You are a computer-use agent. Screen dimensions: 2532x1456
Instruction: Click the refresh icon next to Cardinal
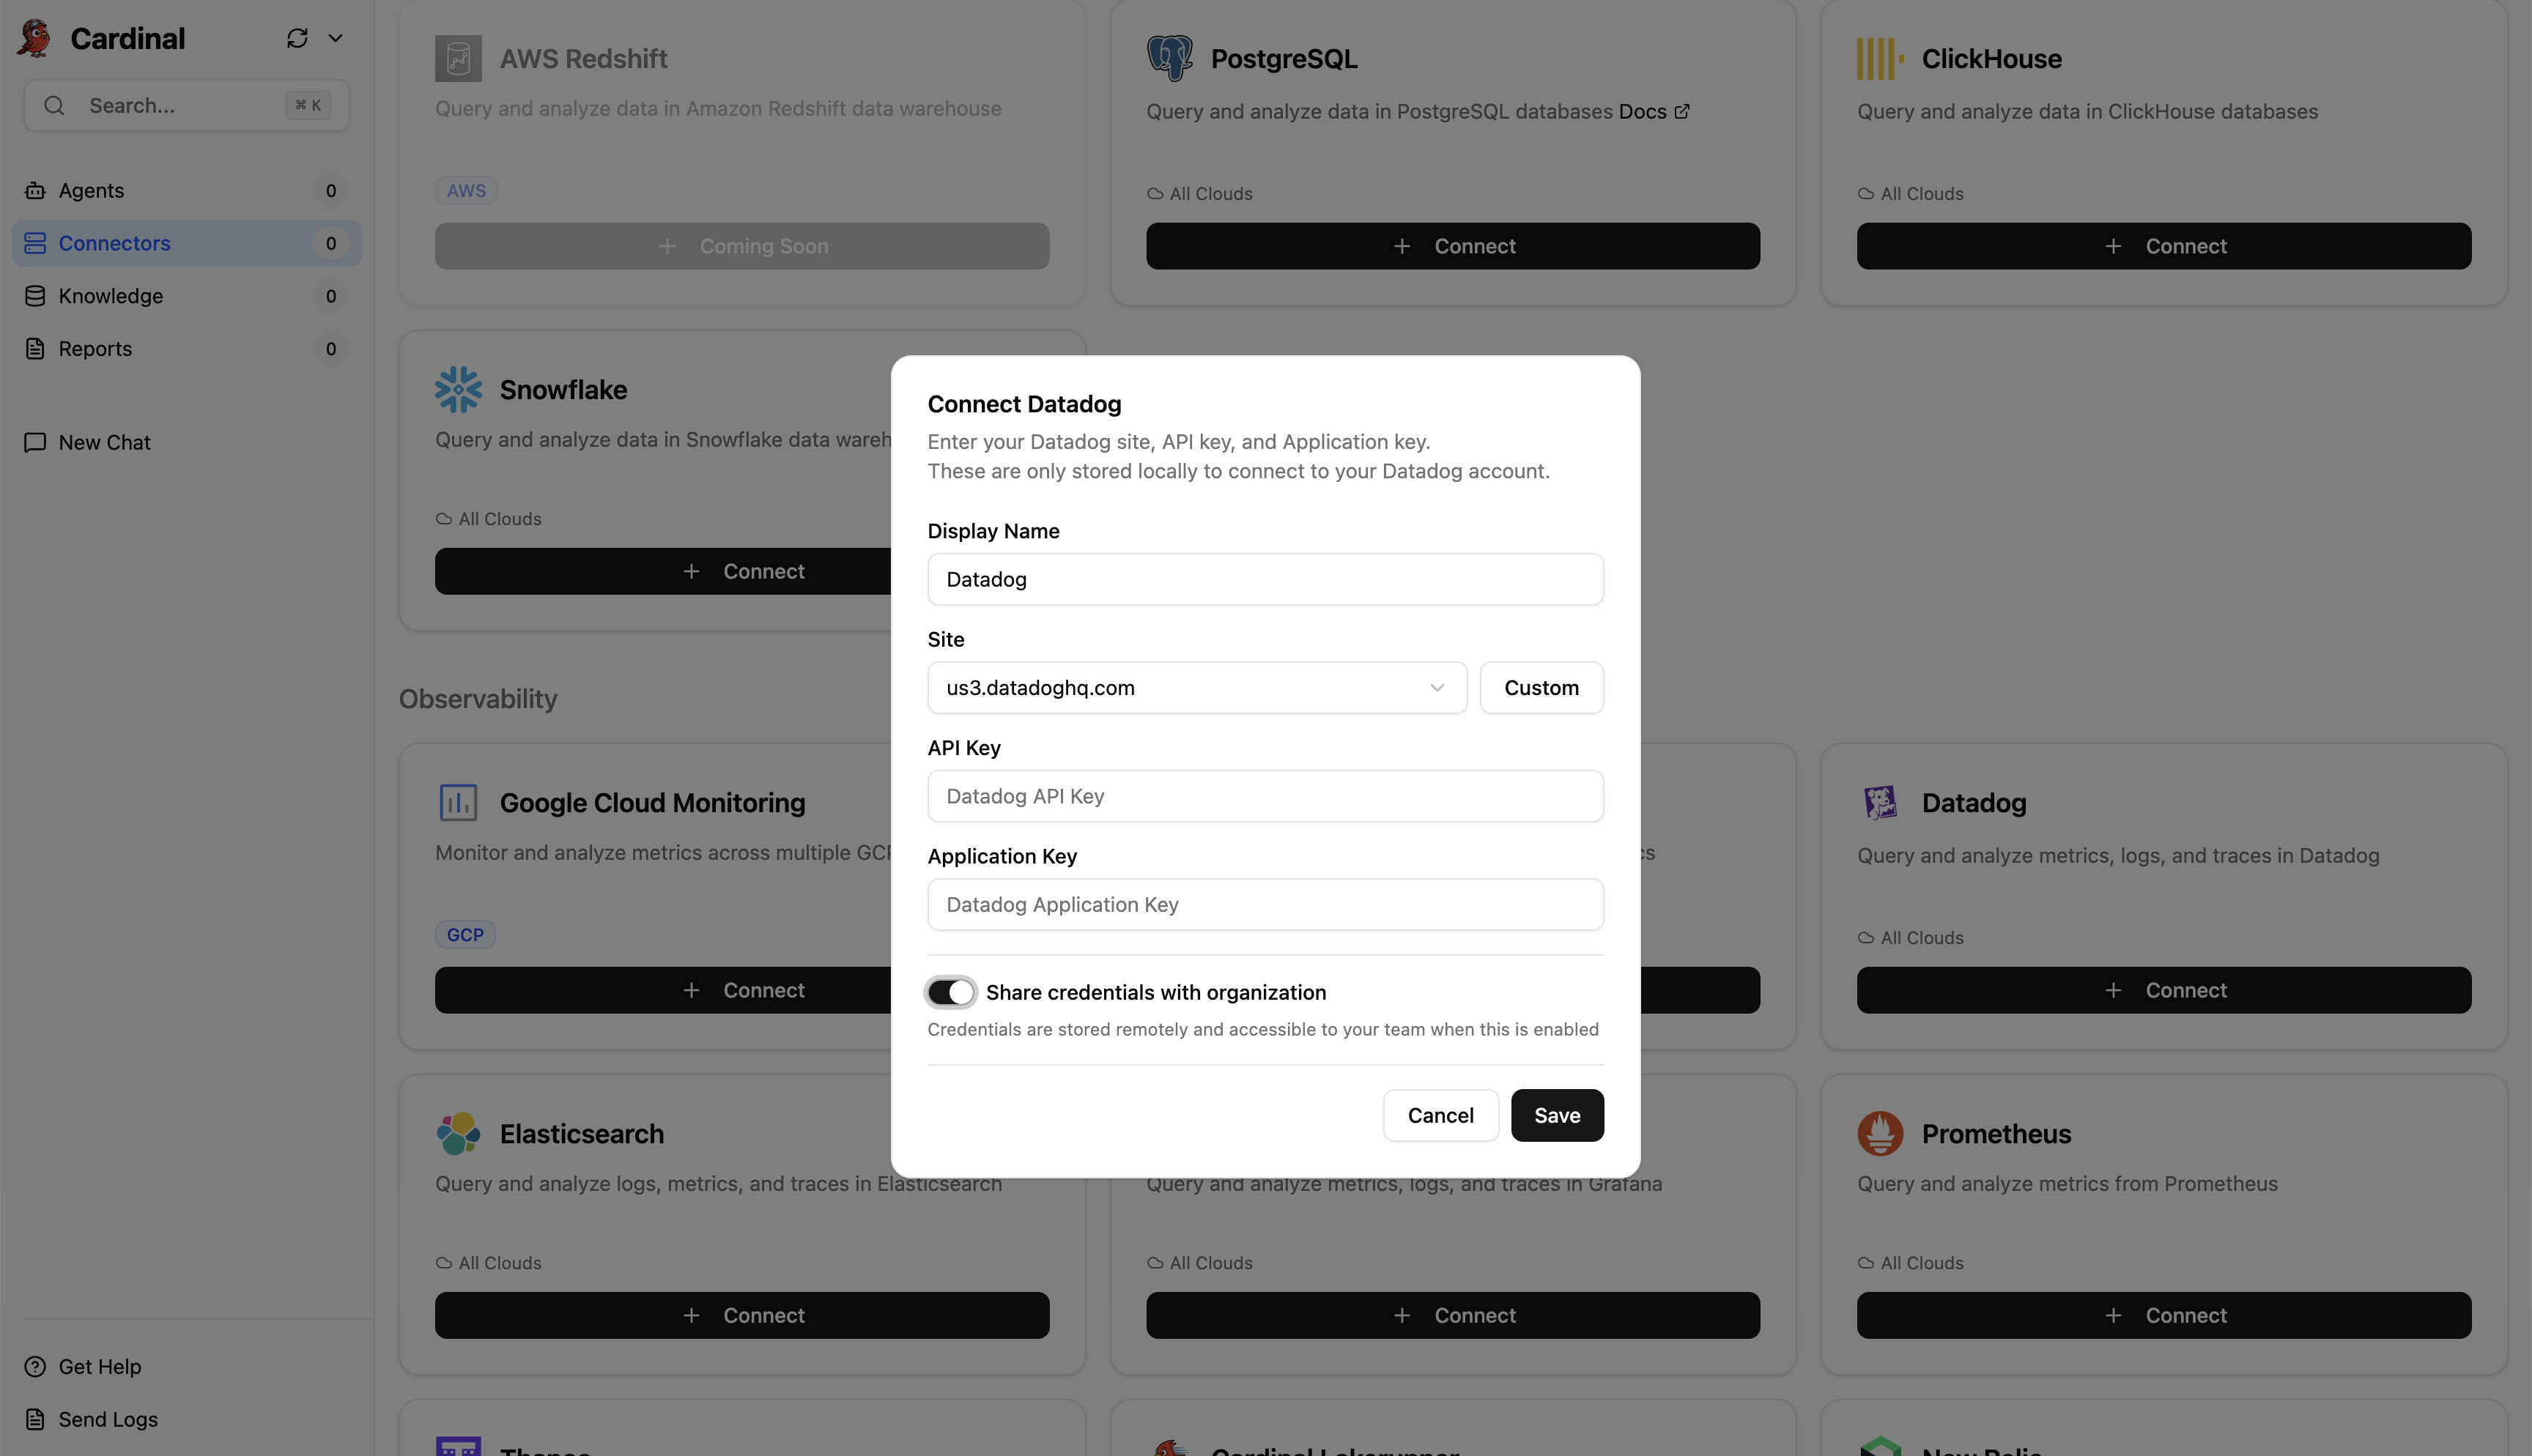click(x=297, y=38)
